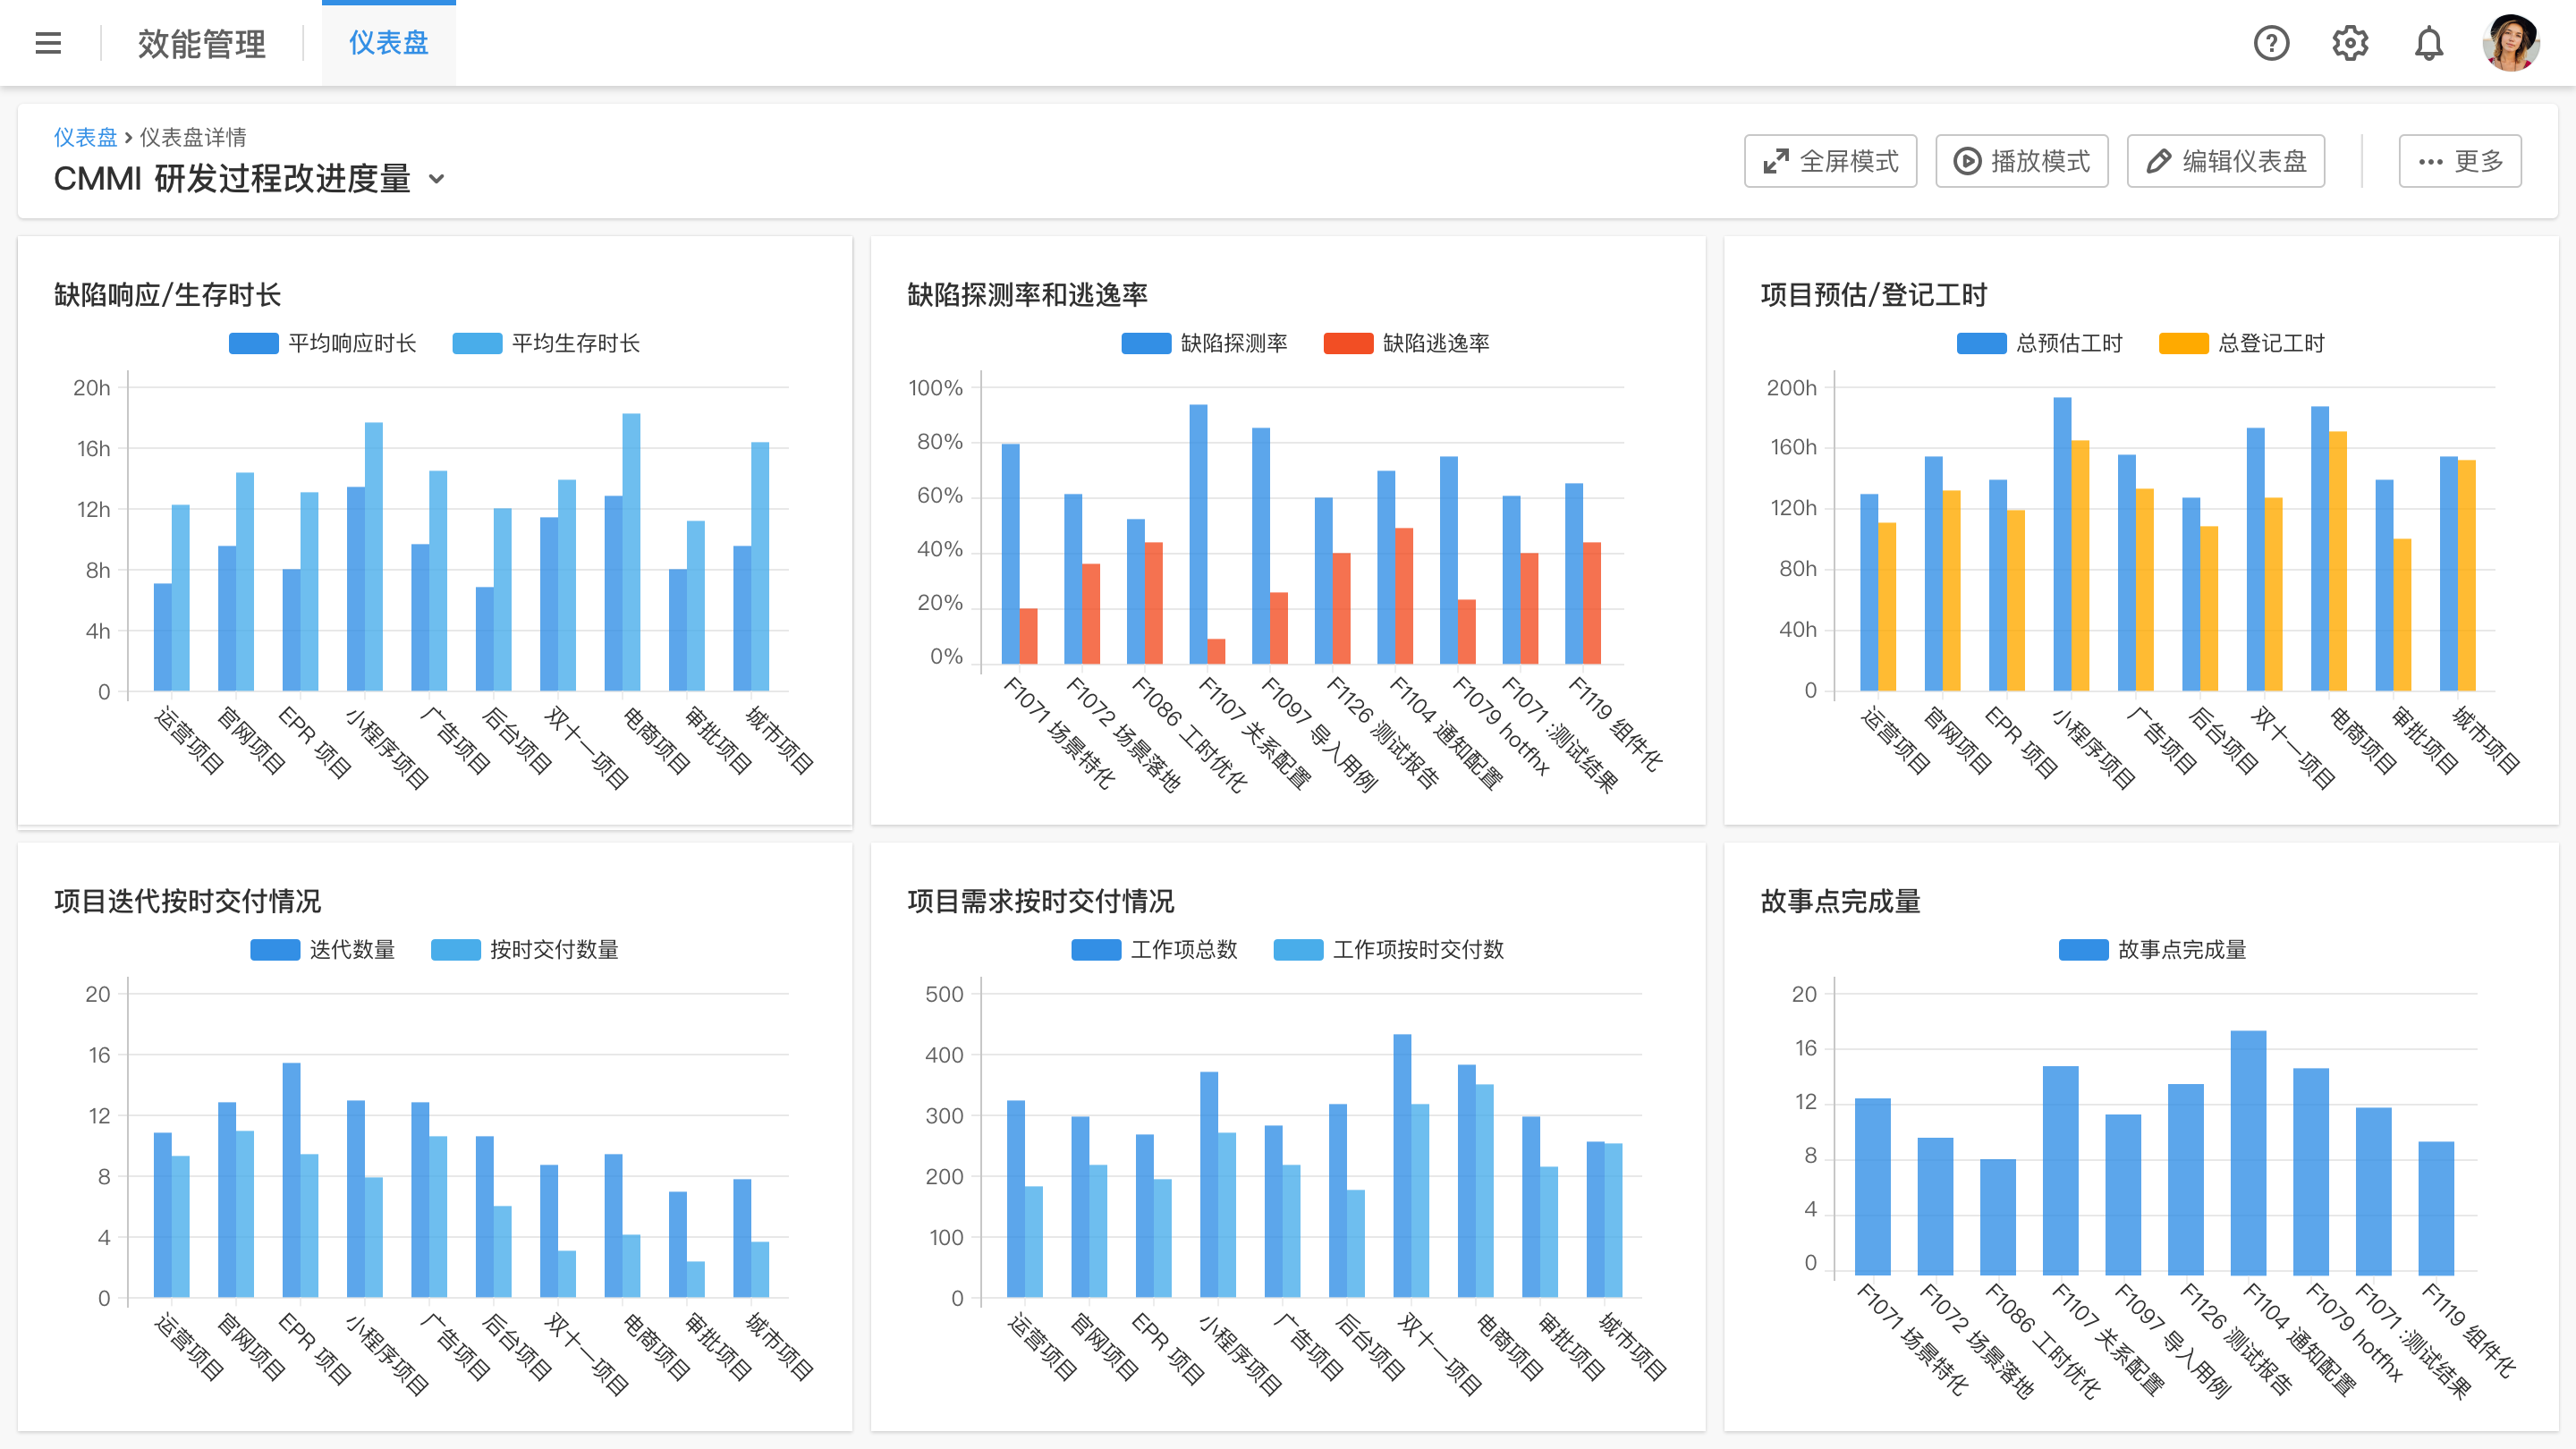This screenshot has height=1449, width=2576.
Task: Hide the 缺陷逃逸率 series via its legend
Action: [1408, 343]
